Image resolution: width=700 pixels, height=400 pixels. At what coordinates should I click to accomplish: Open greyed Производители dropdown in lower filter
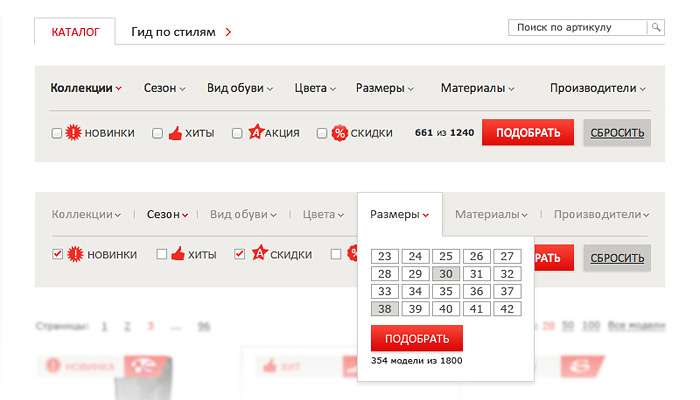pyautogui.click(x=601, y=214)
